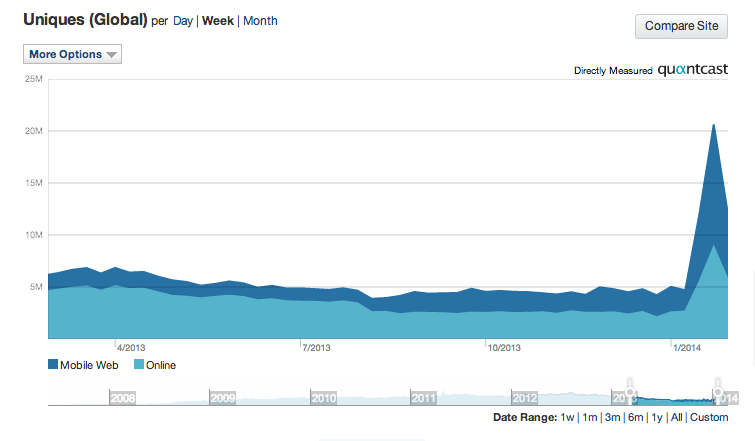Viewport: 755px width, 441px height.
Task: Click the 2012 marker in timeline overview
Action: pos(524,398)
